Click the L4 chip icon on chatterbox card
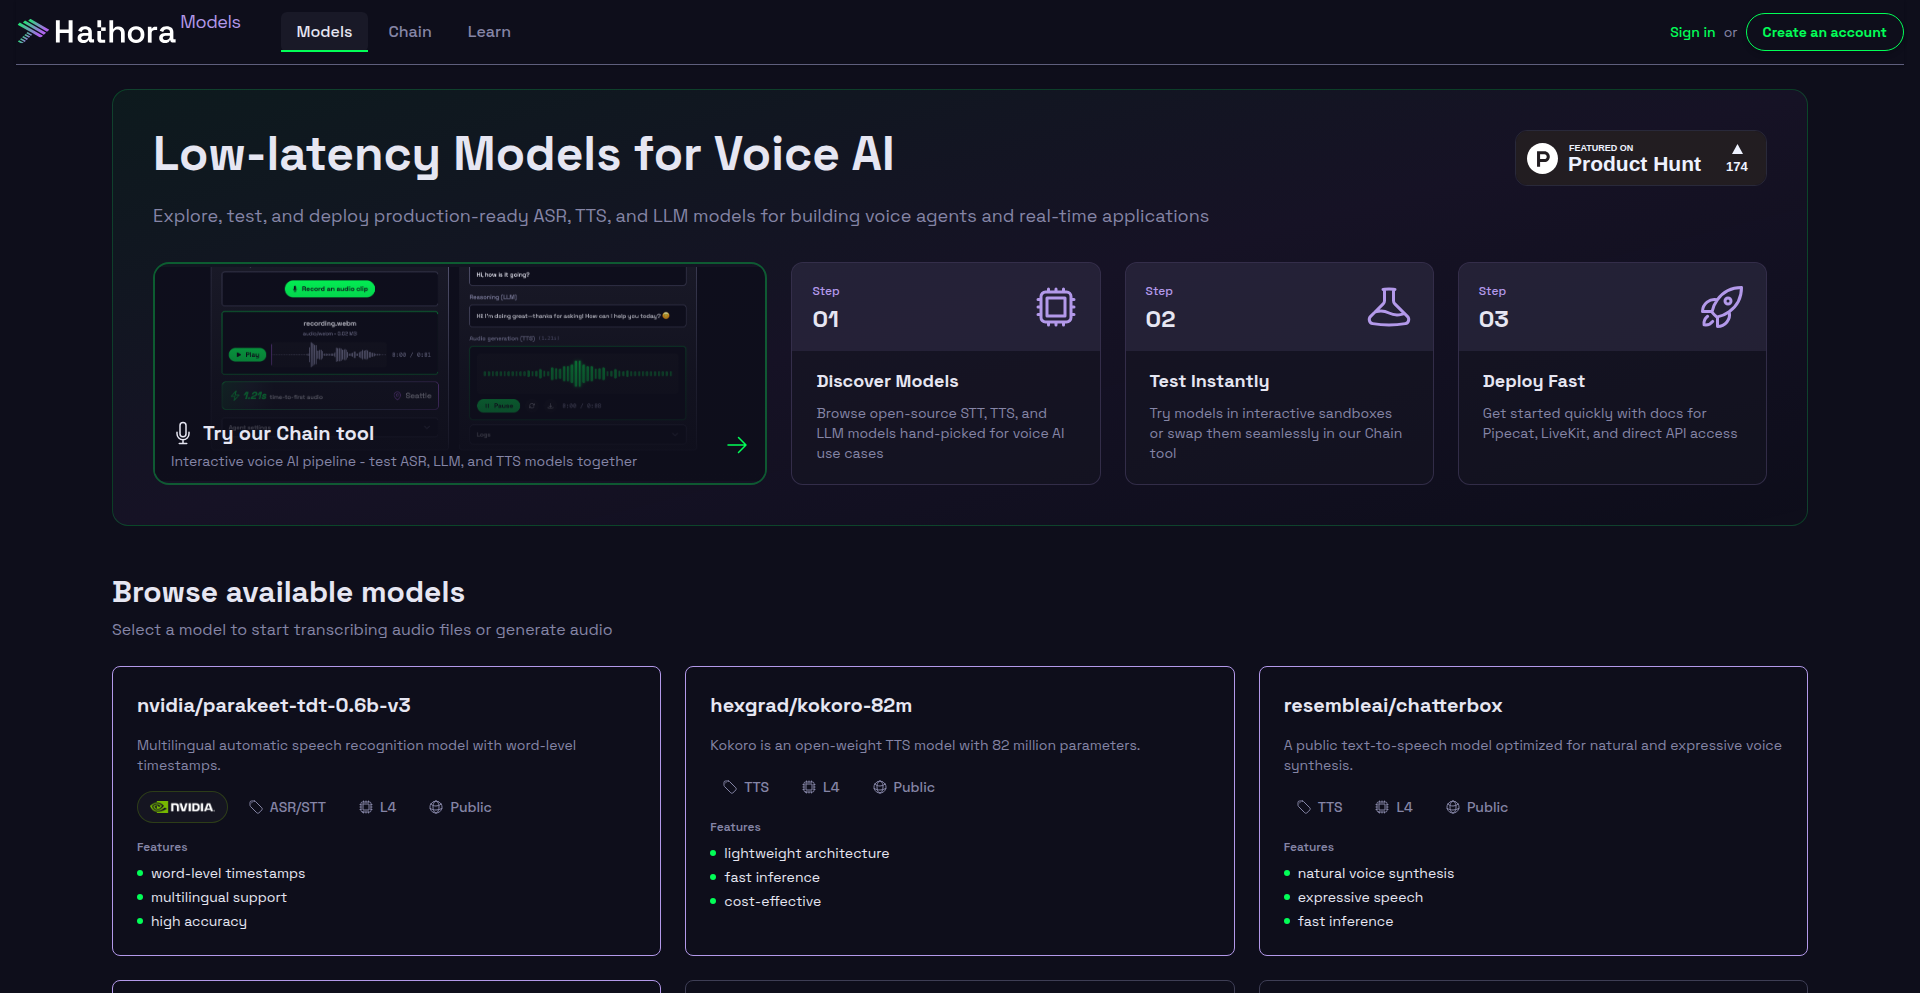 1382,807
